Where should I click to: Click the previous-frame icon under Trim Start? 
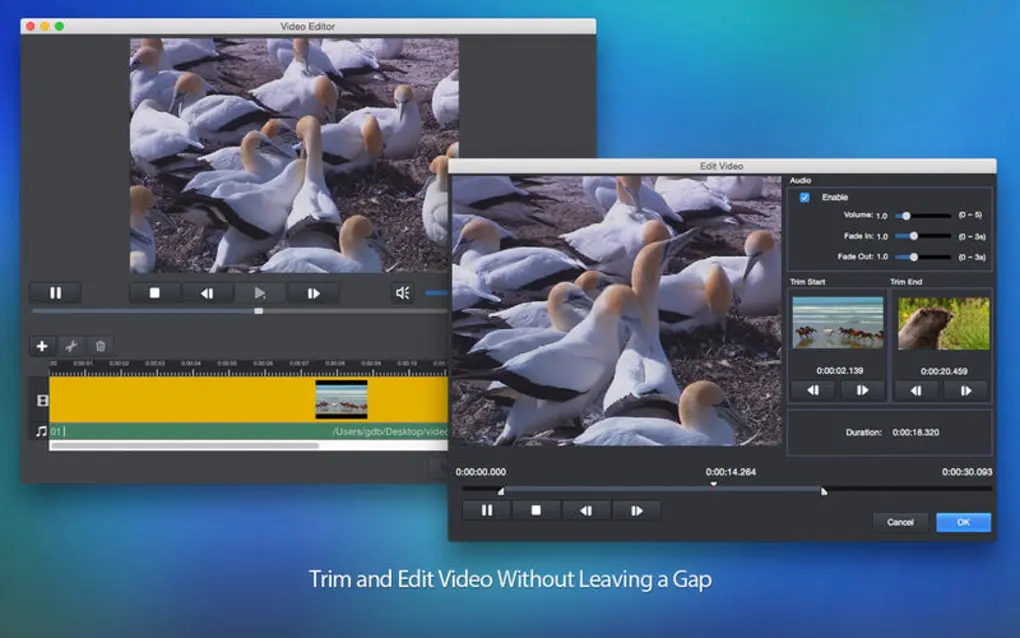812,390
